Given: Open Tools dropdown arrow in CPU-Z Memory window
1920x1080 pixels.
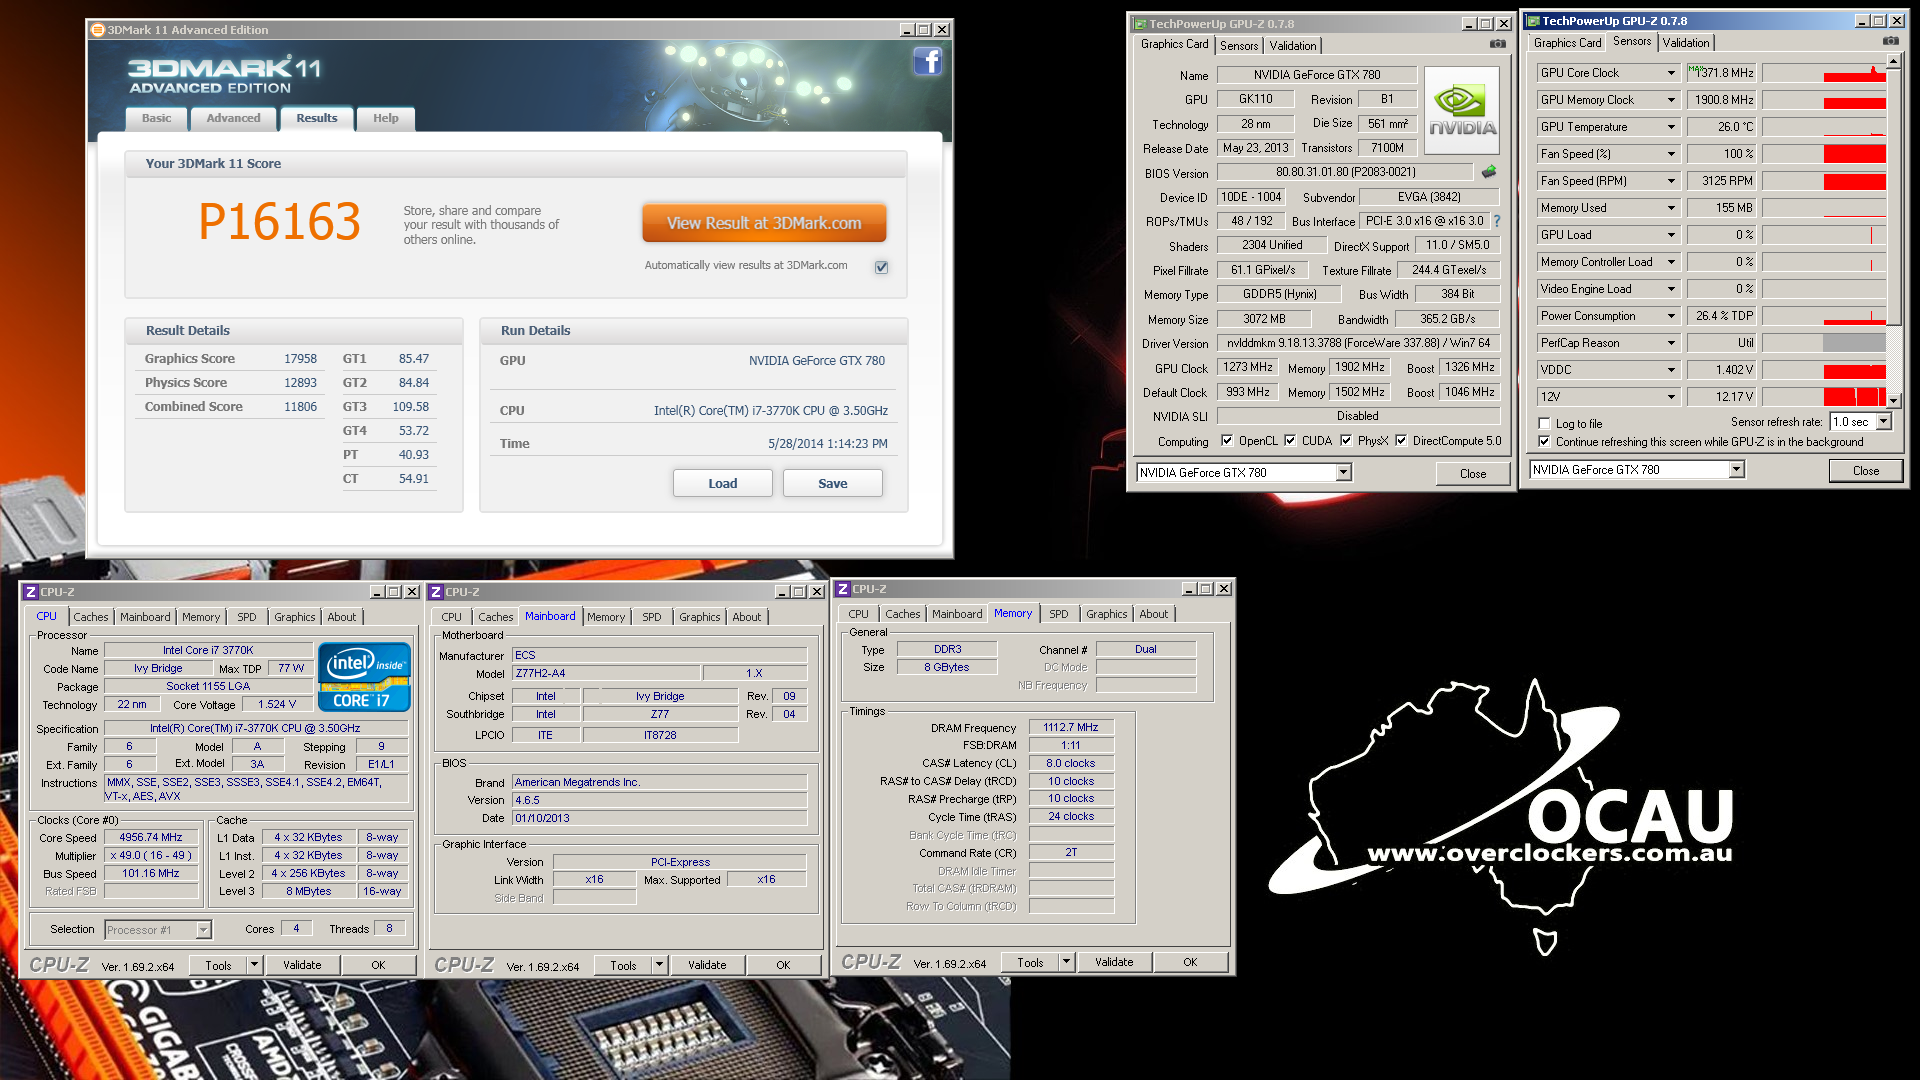Looking at the screenshot, I should 1066,962.
